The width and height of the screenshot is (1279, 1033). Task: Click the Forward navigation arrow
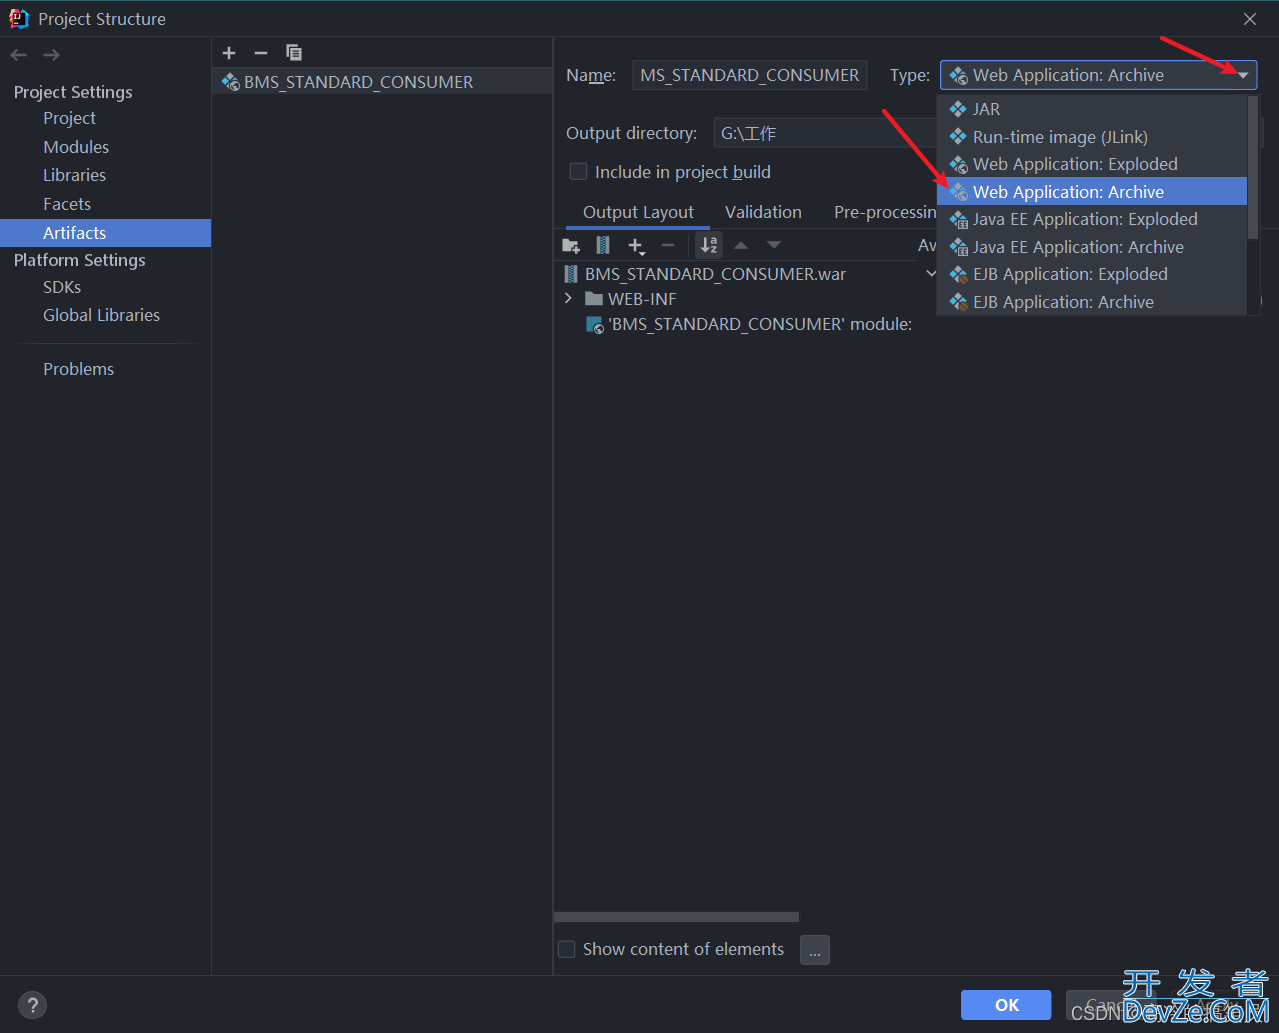pos(51,55)
